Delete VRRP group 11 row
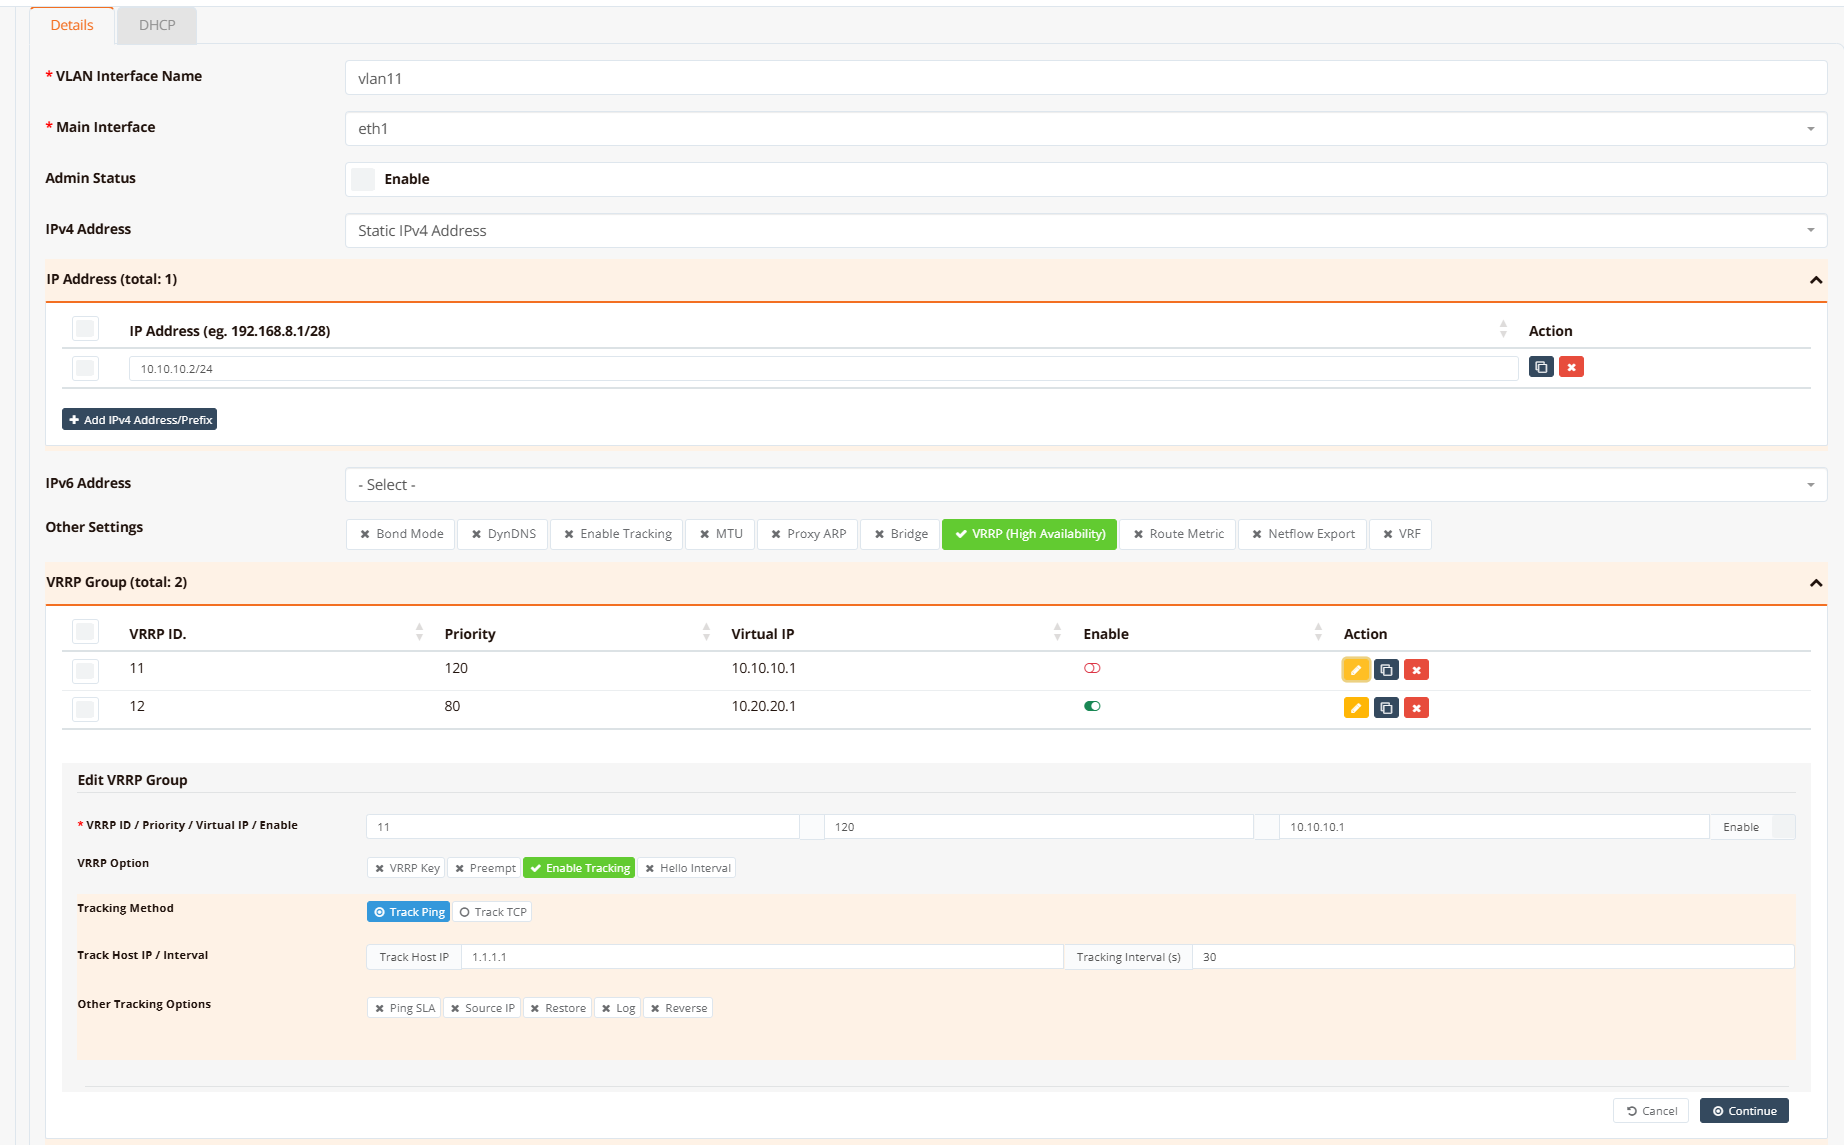 coord(1416,670)
